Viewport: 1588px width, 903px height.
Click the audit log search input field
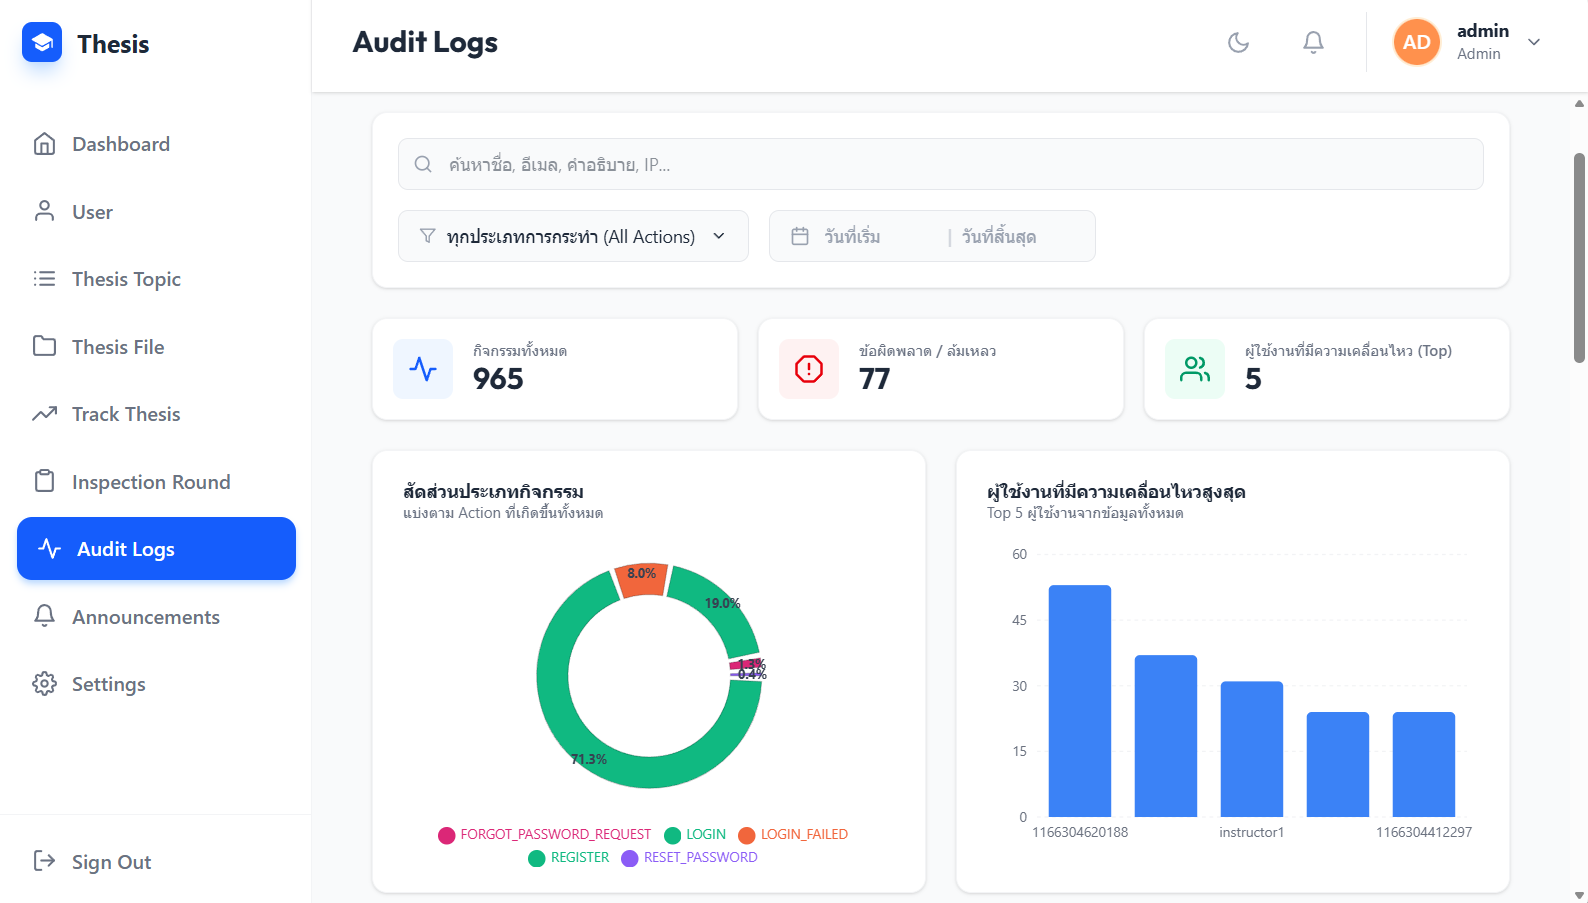pyautogui.click(x=940, y=164)
